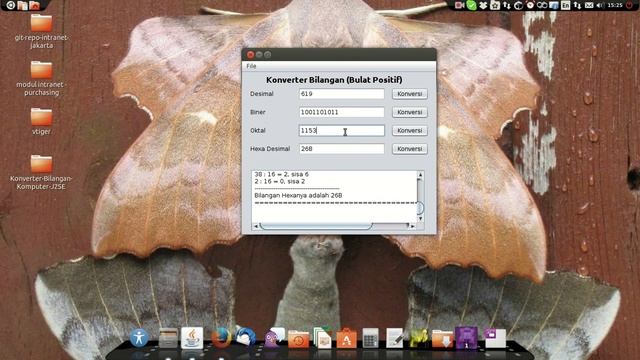Click the 15:25 clock in top panel
Viewport: 640px width, 360px height.
(x=614, y=5)
